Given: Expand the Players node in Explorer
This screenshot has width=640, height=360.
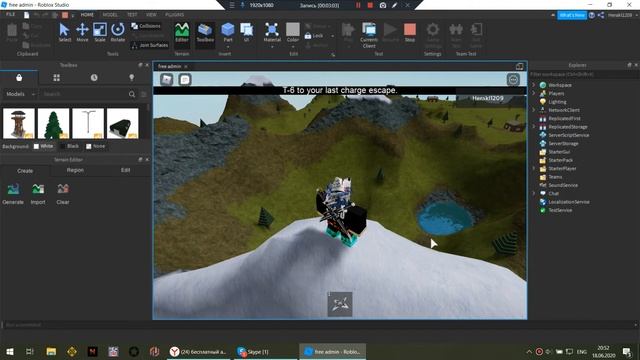Looking at the screenshot, I should (x=533, y=93).
